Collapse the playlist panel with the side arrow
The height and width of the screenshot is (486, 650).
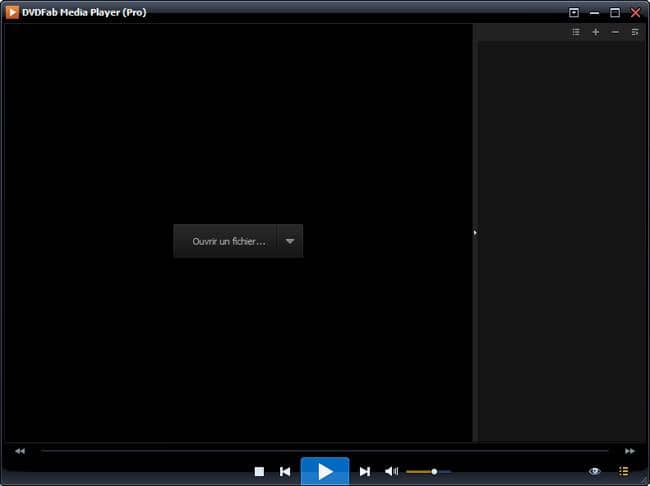tap(475, 233)
